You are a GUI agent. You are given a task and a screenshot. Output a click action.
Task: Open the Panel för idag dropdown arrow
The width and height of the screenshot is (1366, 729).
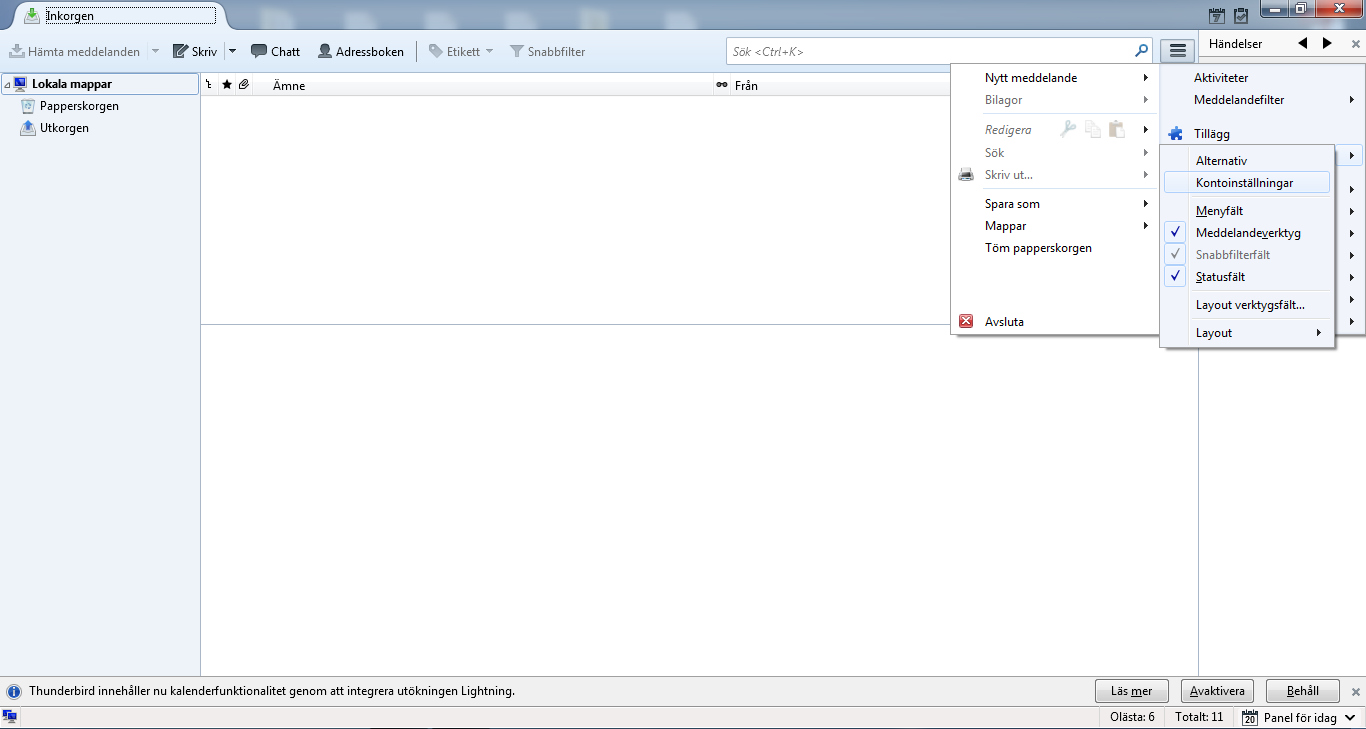click(x=1350, y=717)
